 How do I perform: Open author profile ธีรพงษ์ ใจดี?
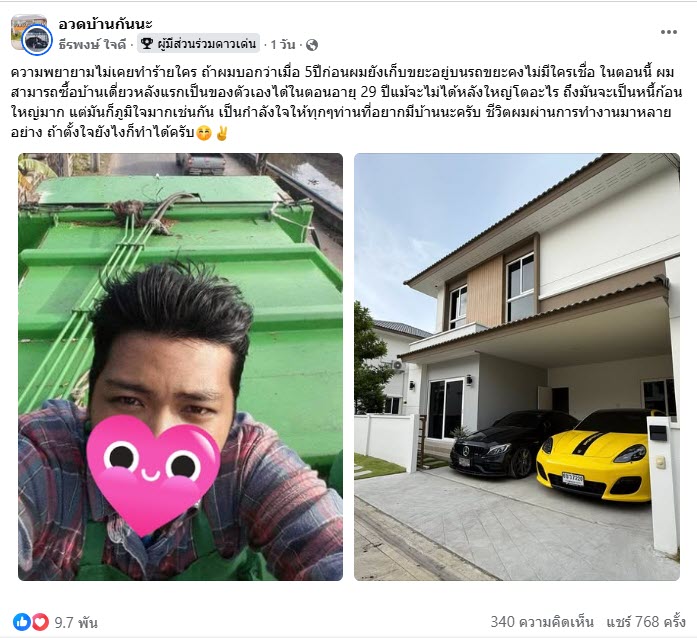point(92,44)
